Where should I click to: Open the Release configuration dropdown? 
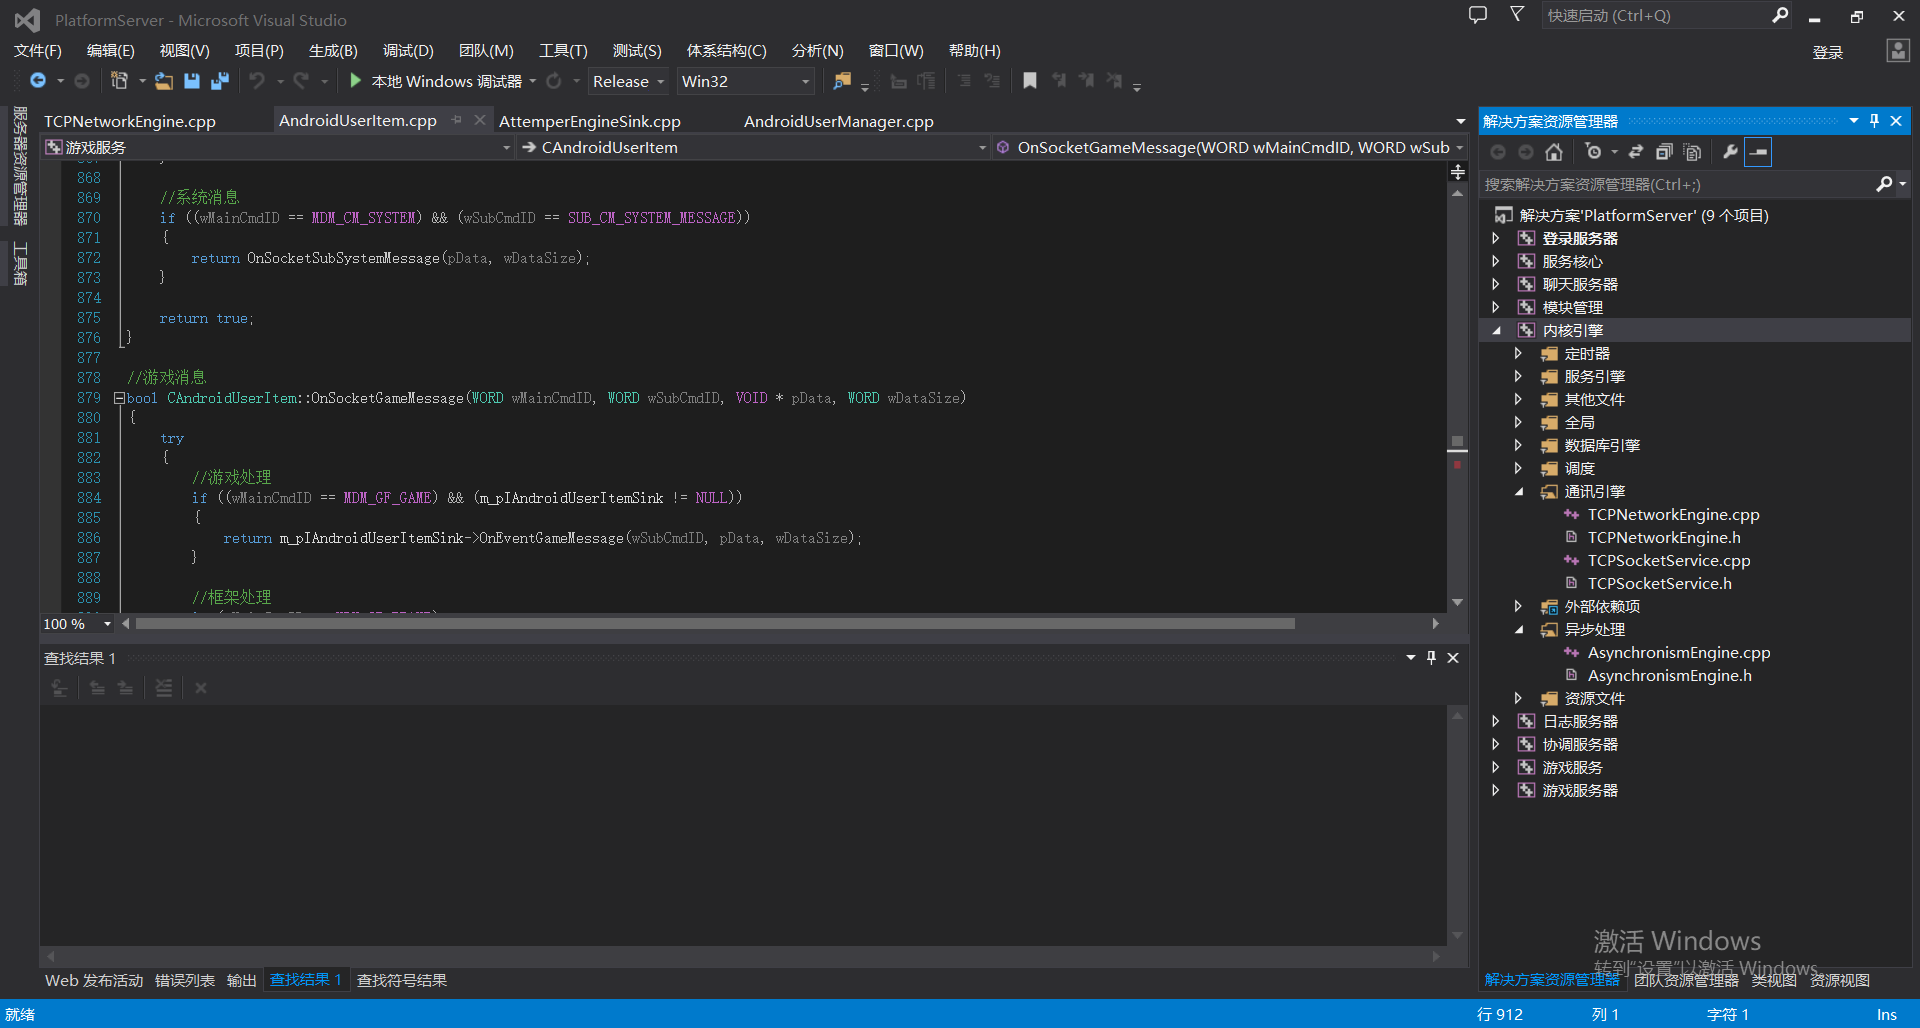628,81
